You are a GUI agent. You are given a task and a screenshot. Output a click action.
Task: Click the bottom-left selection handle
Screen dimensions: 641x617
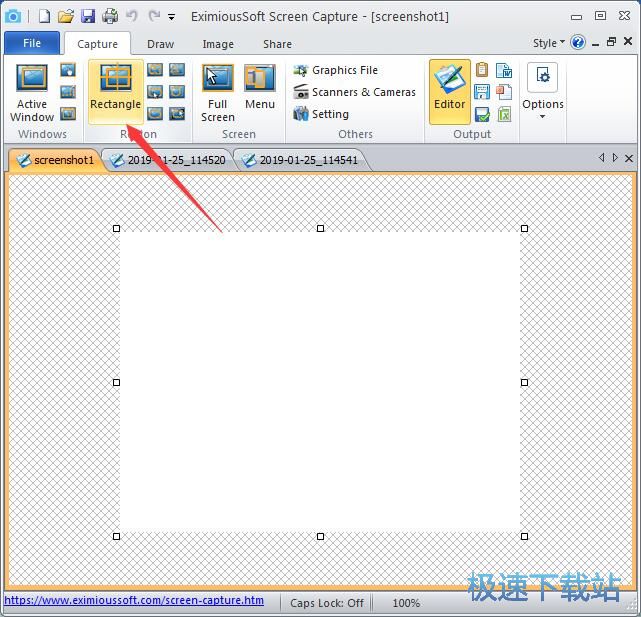[117, 536]
